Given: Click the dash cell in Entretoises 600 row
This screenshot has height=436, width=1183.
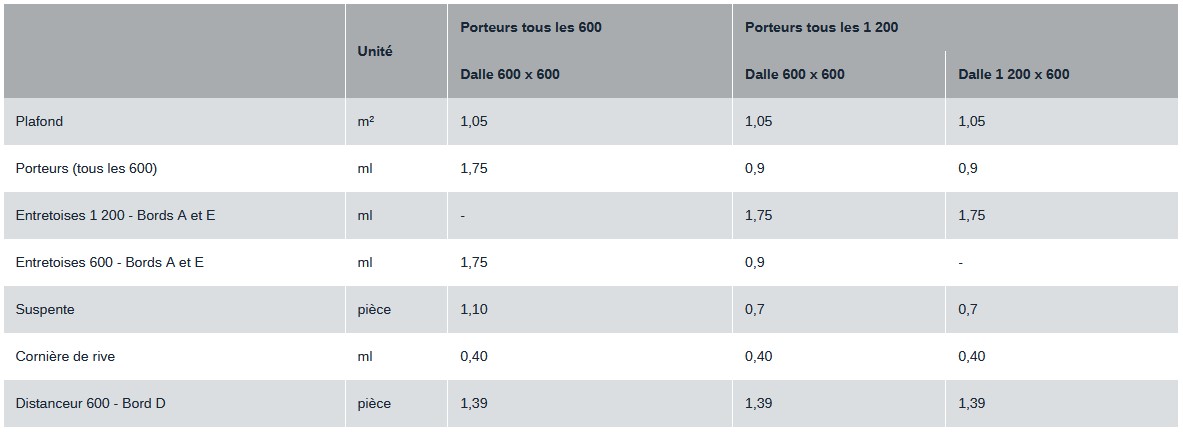Looking at the screenshot, I should (961, 262).
